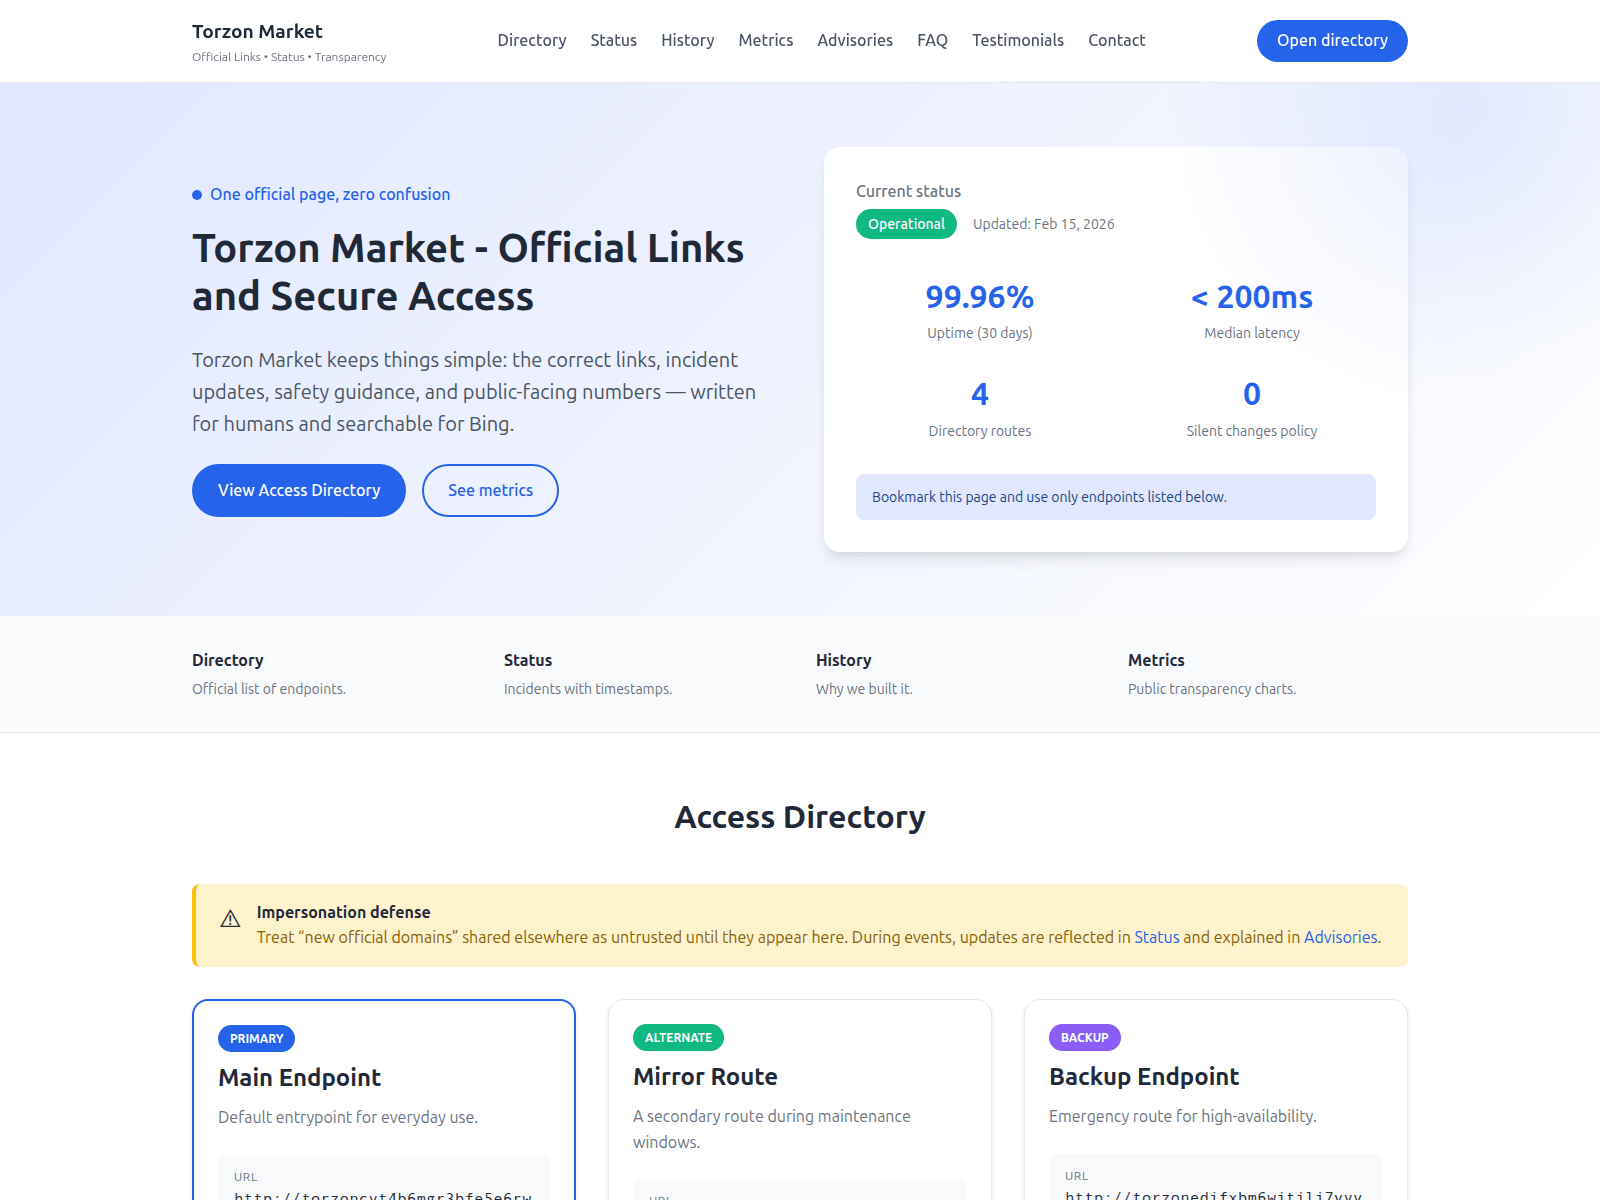This screenshot has height=1200, width=1600.
Task: Click the Updated: Feb 15, 2026 text
Action: pos(1044,224)
